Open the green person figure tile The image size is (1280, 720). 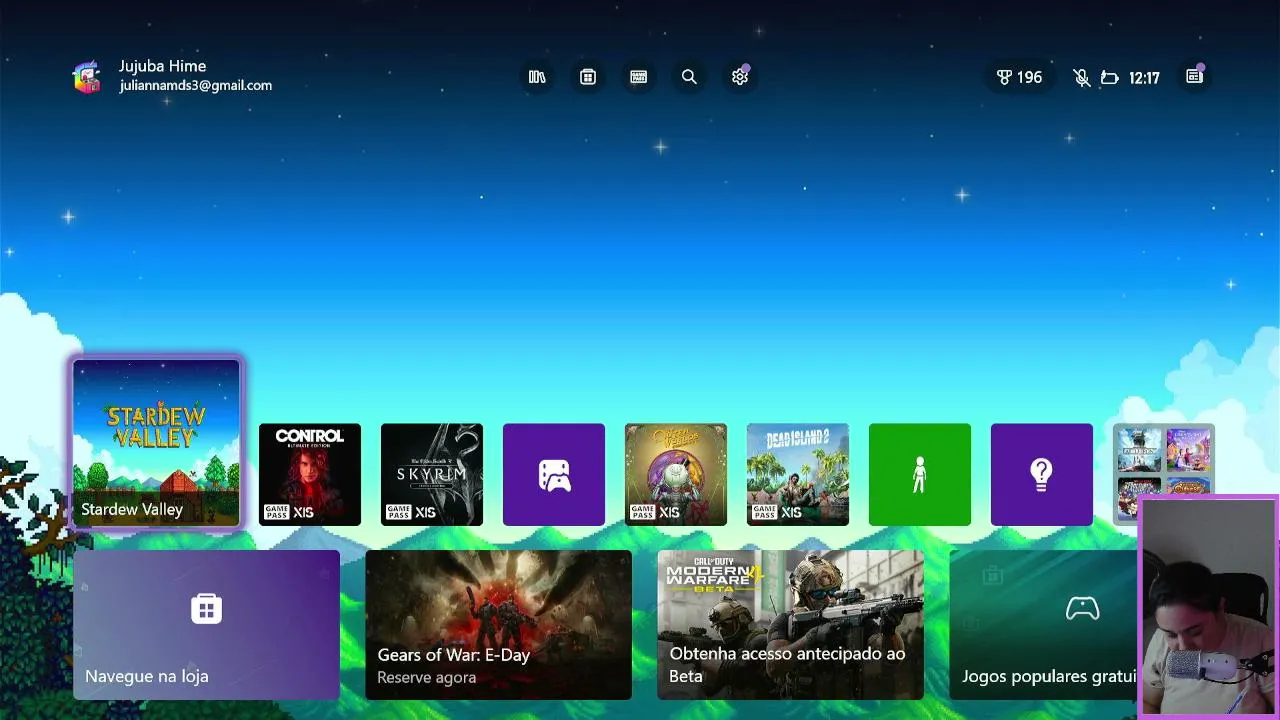coord(920,474)
